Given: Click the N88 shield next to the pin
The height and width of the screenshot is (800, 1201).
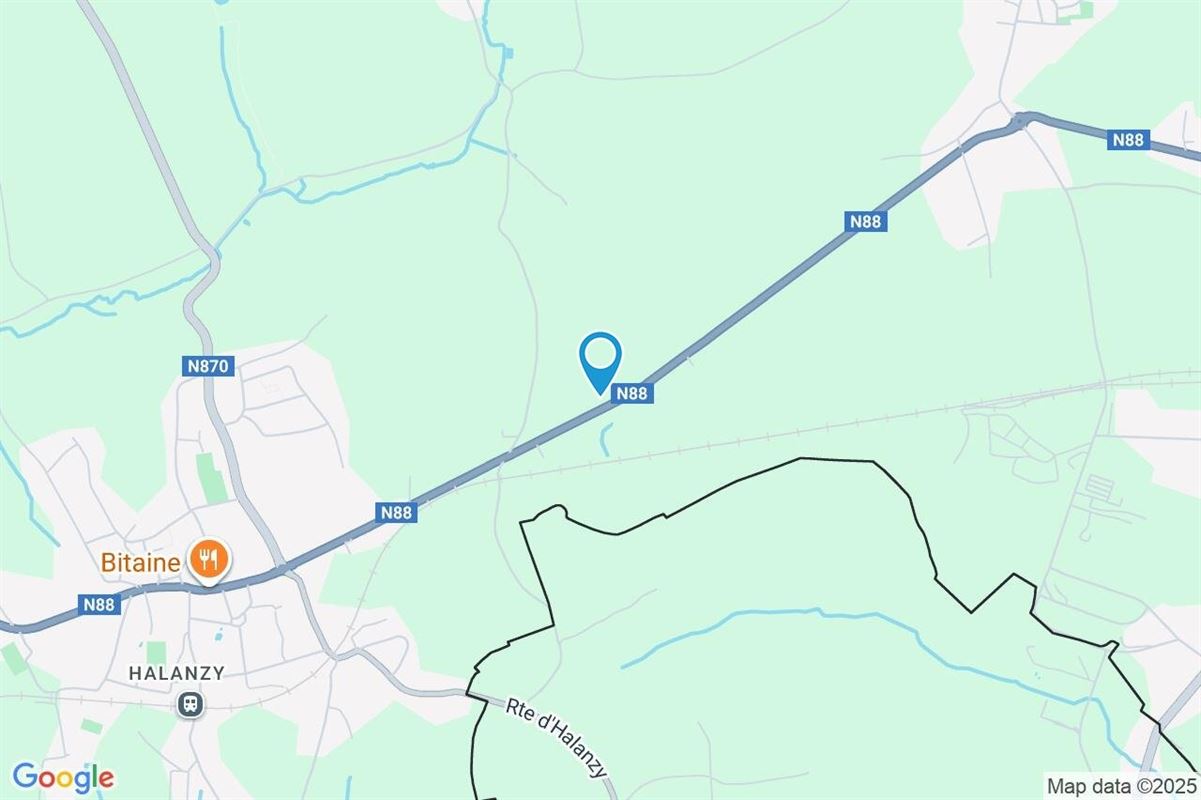Looking at the screenshot, I should tap(632, 394).
